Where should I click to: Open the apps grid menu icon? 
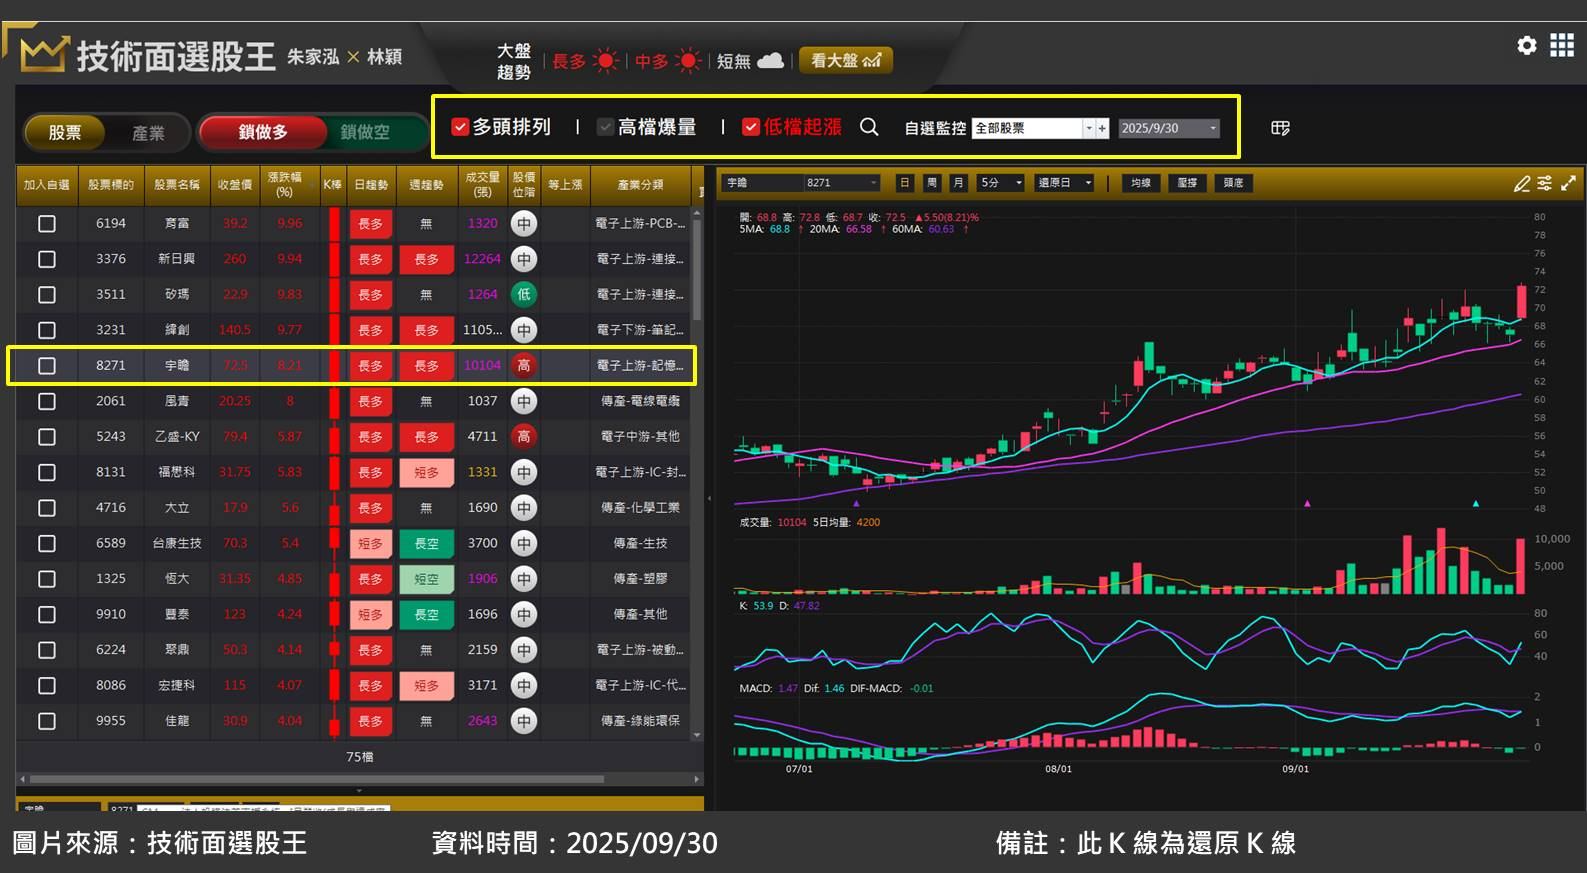pyautogui.click(x=1561, y=45)
